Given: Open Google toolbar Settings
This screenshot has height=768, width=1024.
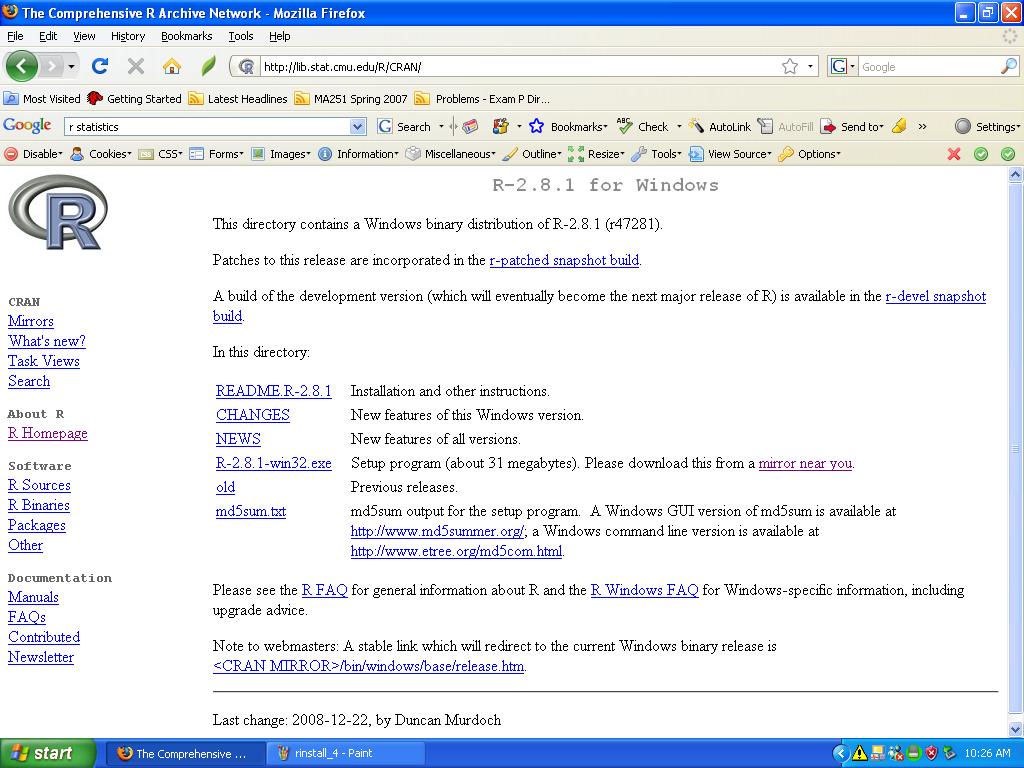Looking at the screenshot, I should click(987, 127).
